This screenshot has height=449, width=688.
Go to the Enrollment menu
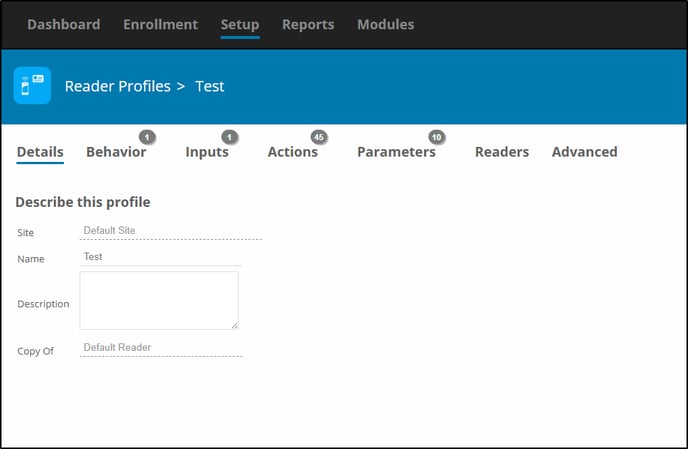161,24
